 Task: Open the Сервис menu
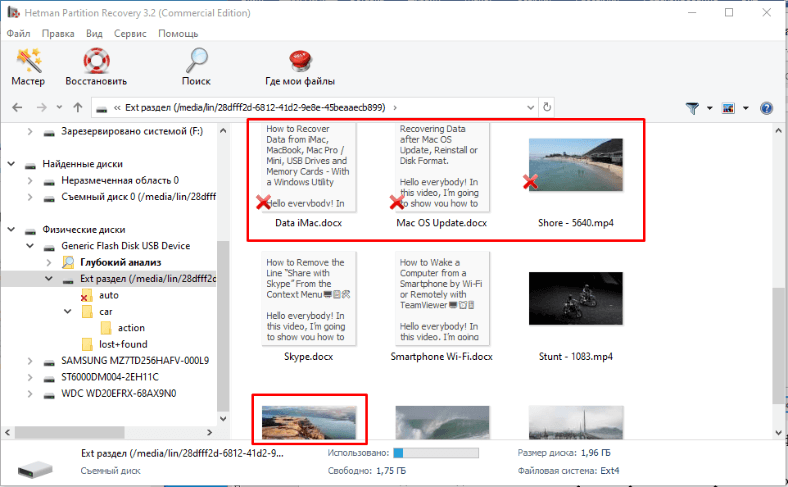130,34
